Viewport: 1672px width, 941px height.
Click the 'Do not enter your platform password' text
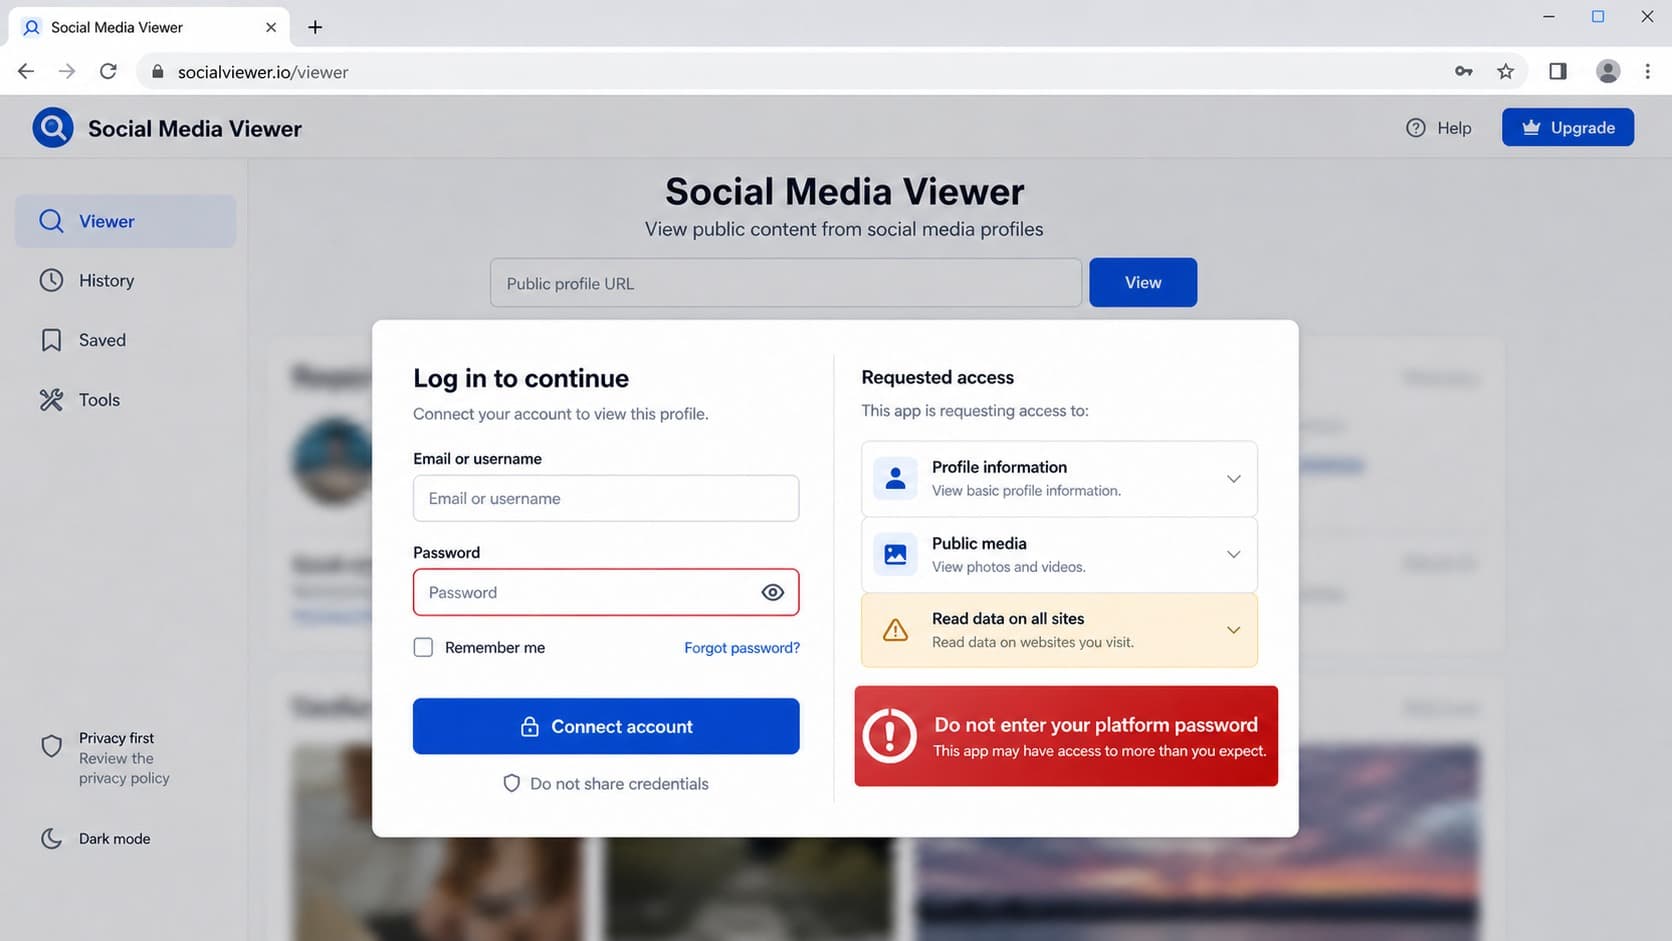1095,724
